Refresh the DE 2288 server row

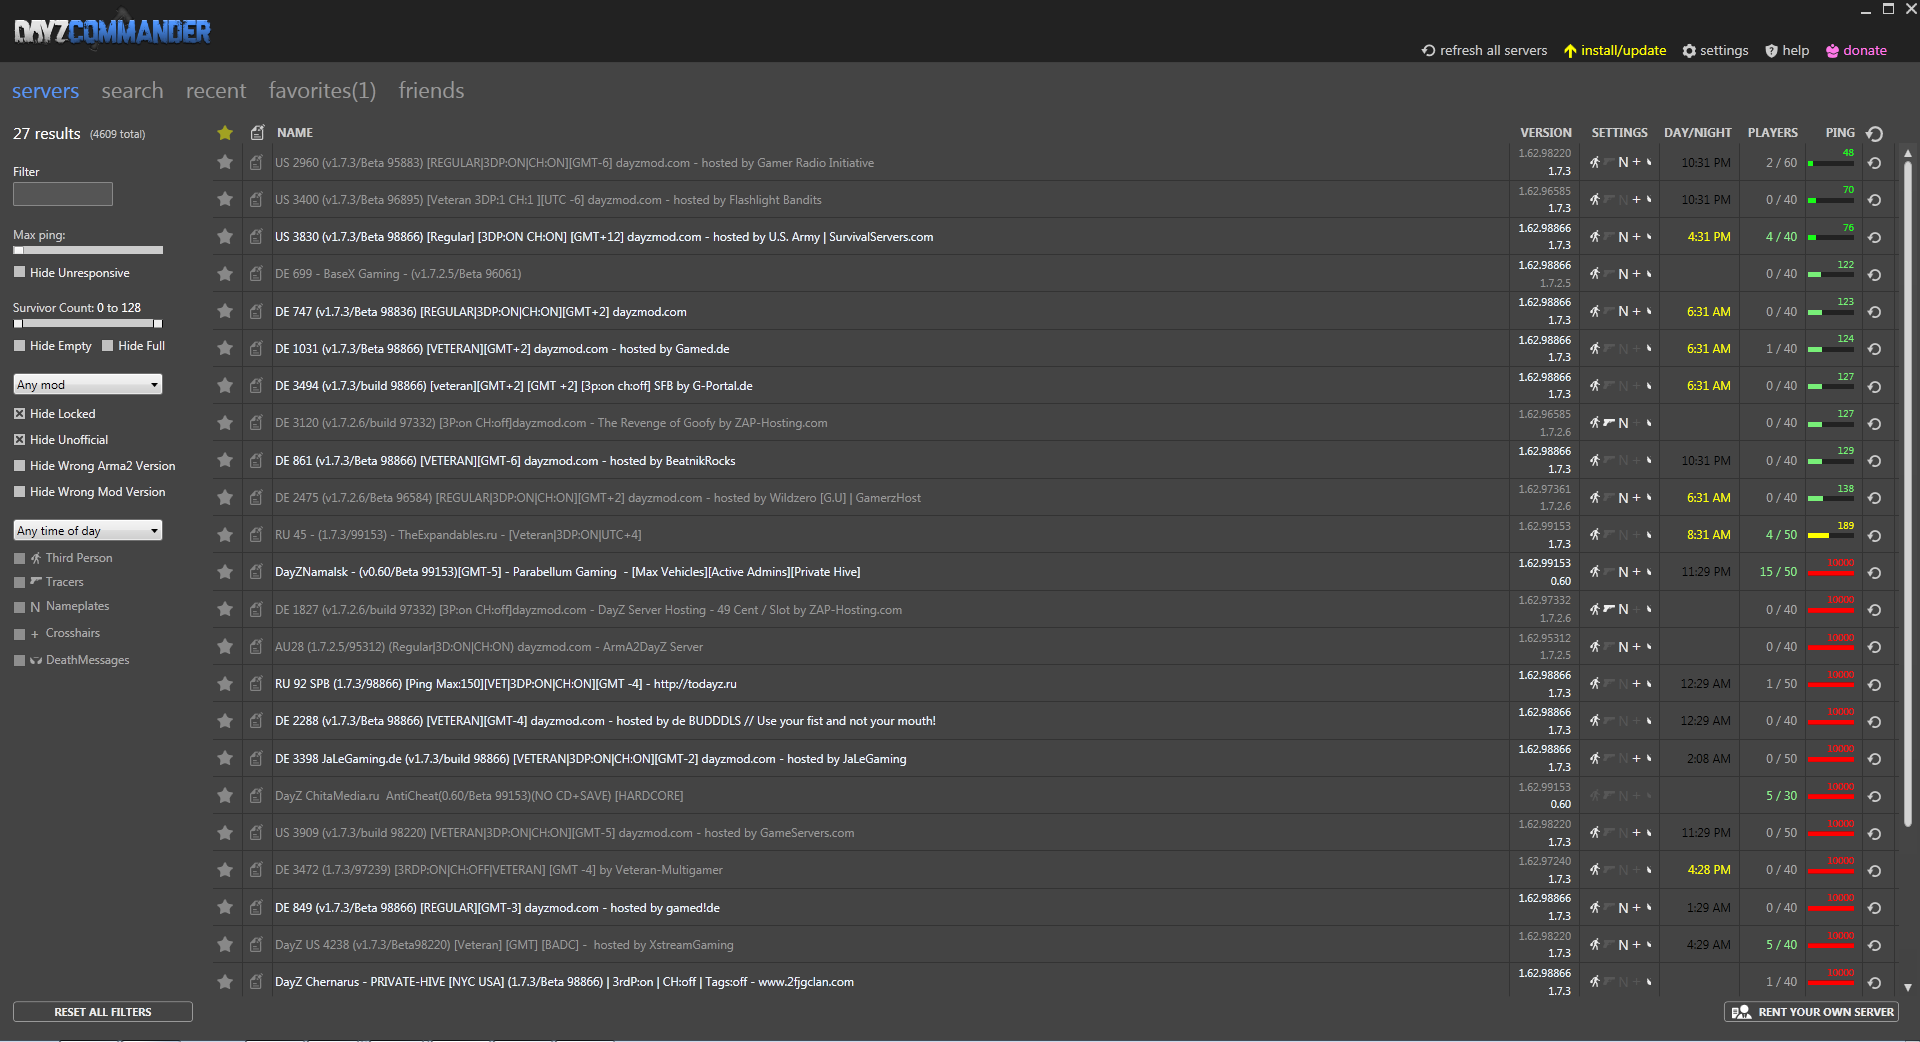1875,721
